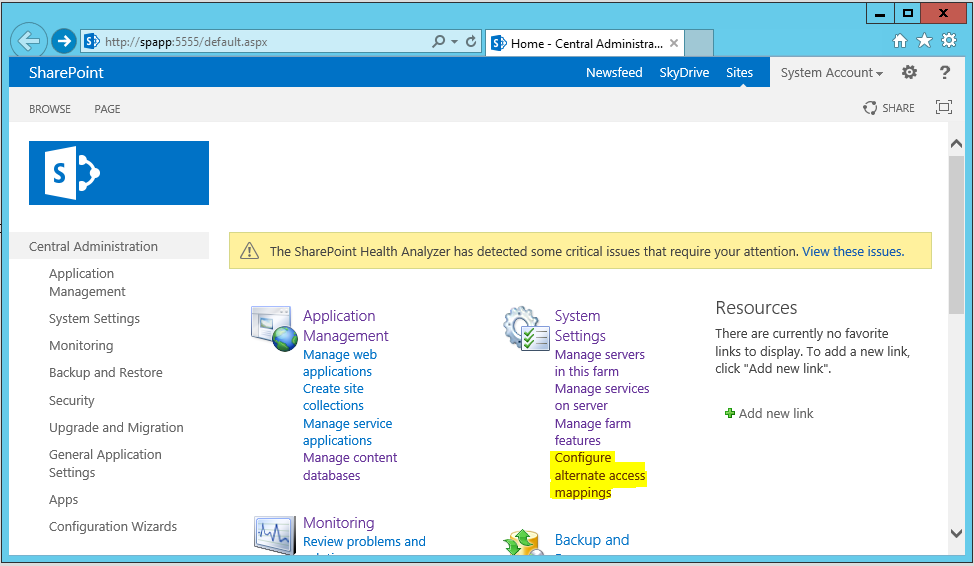Screen dimensions: 974x566
Task: Click the scrollbar down arrow
Action: click(957, 534)
